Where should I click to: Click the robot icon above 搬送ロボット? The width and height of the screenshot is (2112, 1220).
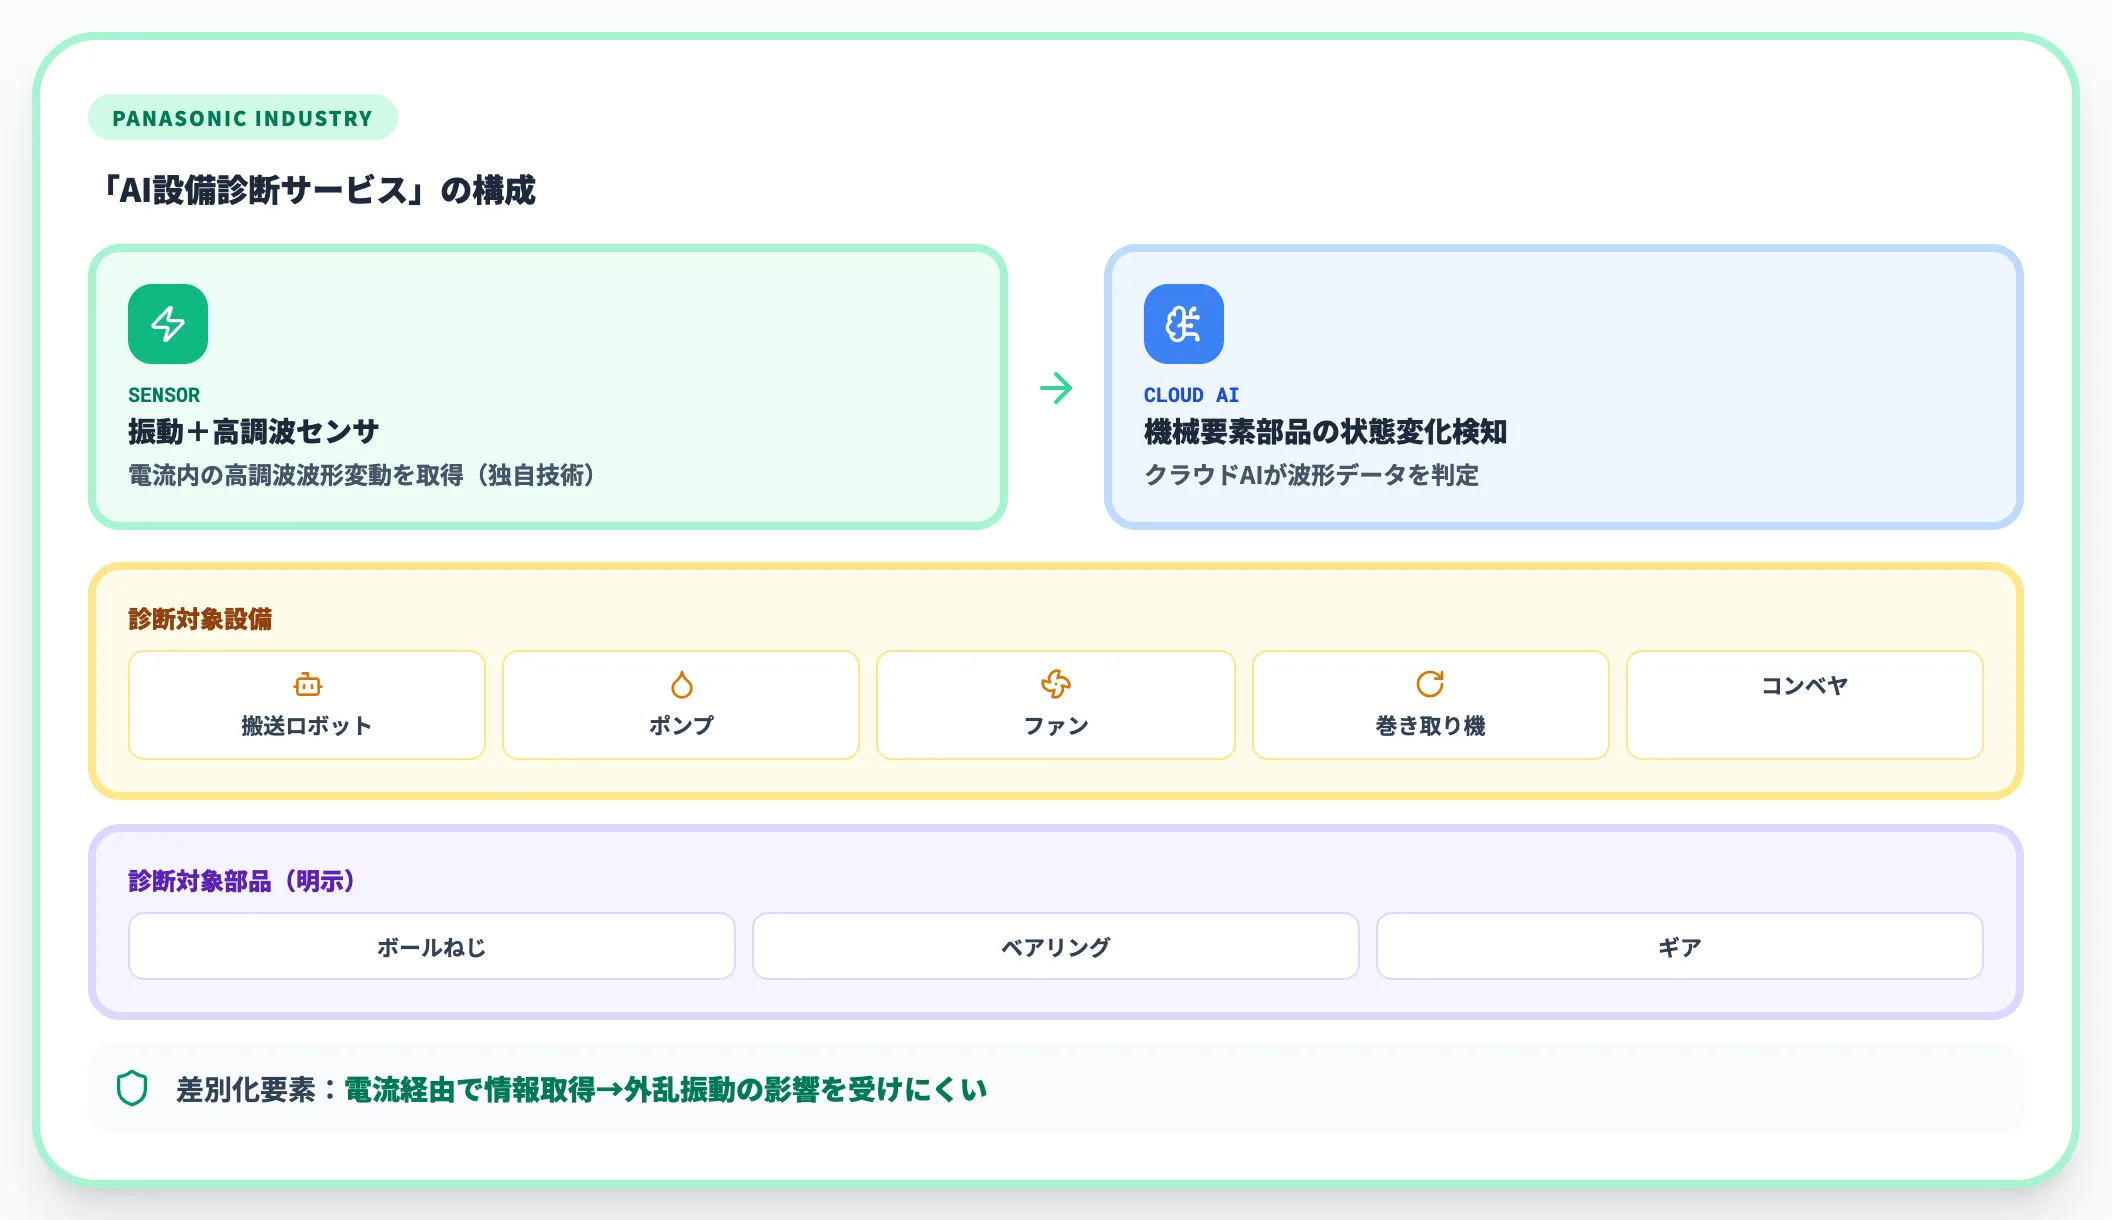pos(307,684)
